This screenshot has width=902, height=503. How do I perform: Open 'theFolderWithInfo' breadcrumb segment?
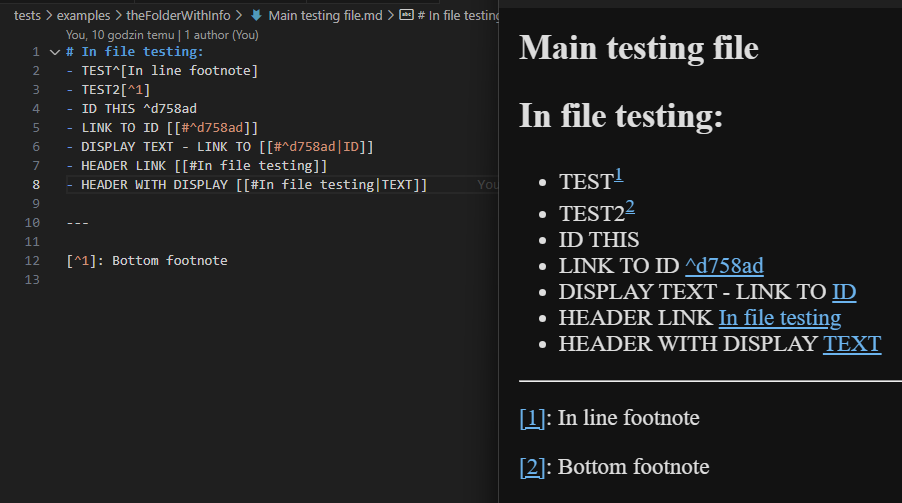pos(178,16)
